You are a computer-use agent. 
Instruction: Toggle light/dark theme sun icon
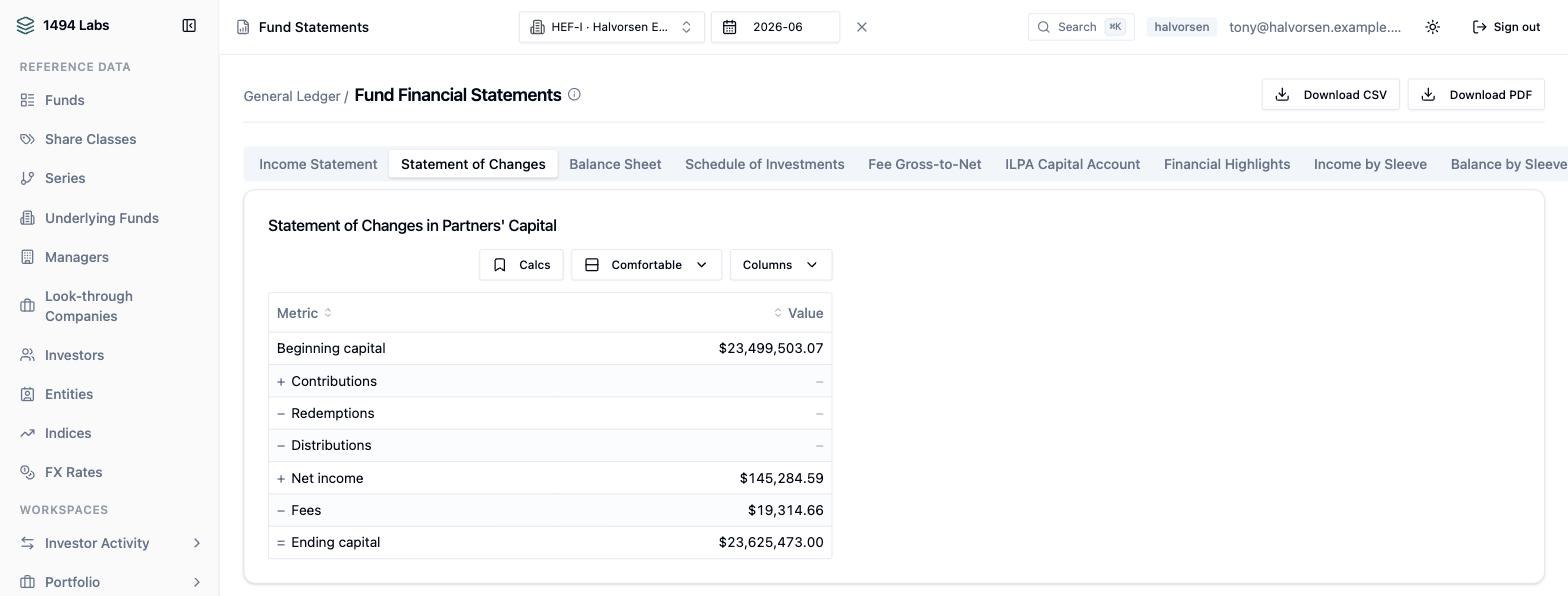(x=1433, y=27)
